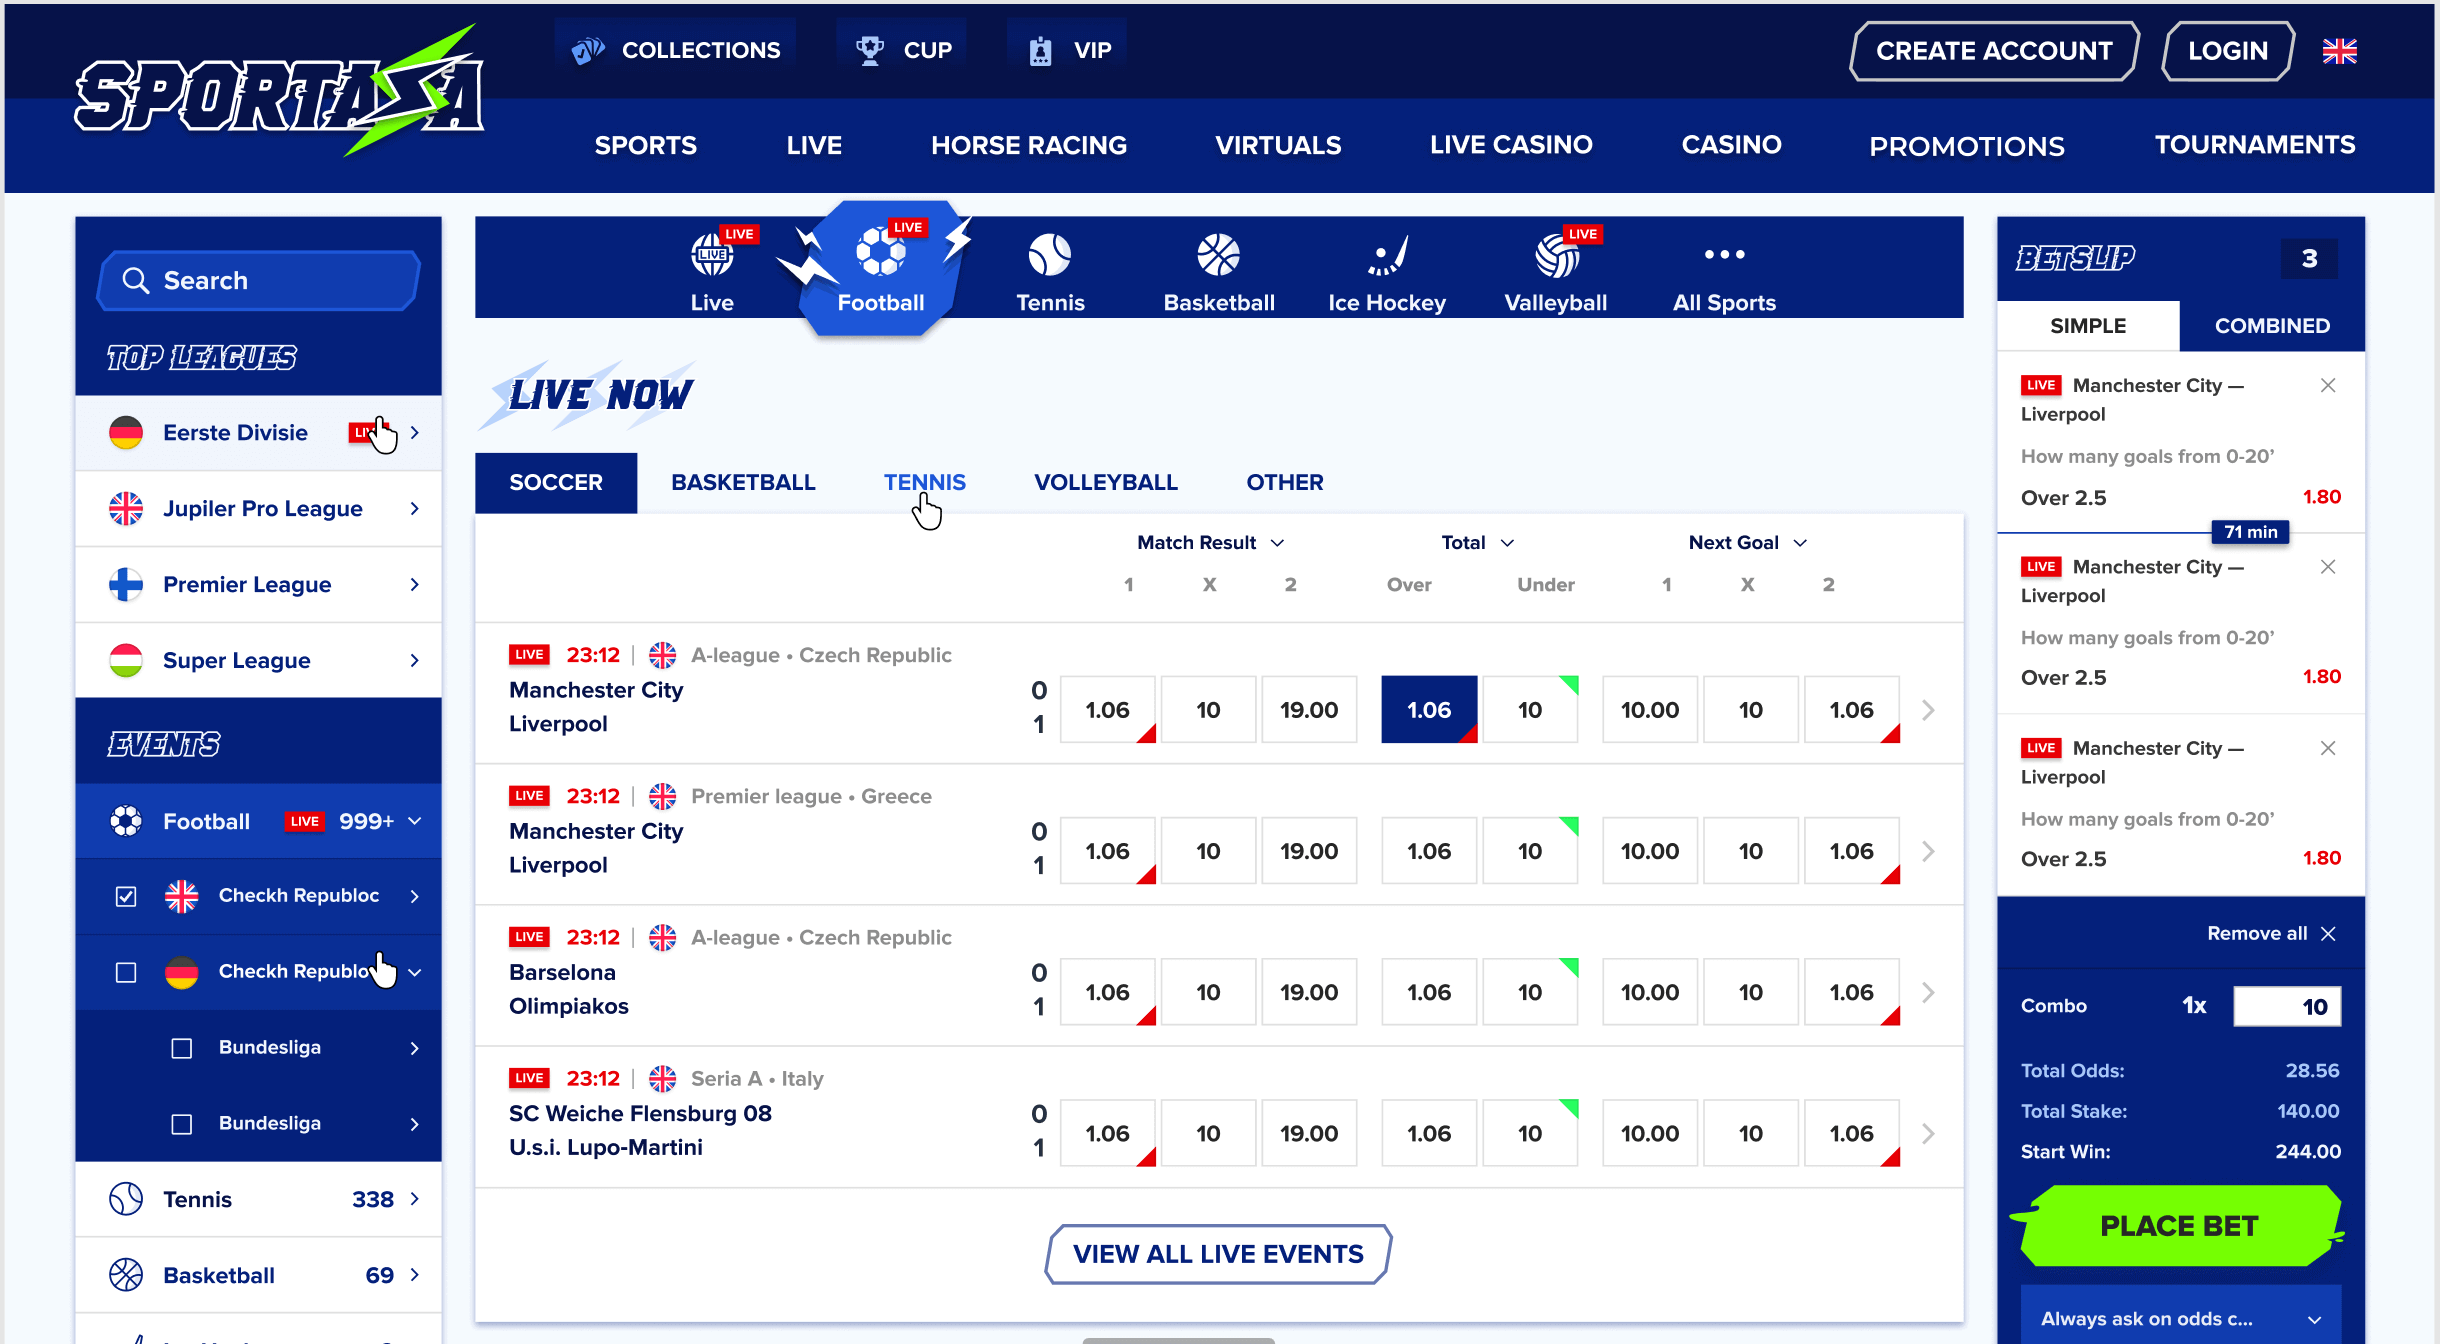Image resolution: width=2440 pixels, height=1344 pixels.
Task: Expand the Basketball events section
Action: tap(415, 1275)
